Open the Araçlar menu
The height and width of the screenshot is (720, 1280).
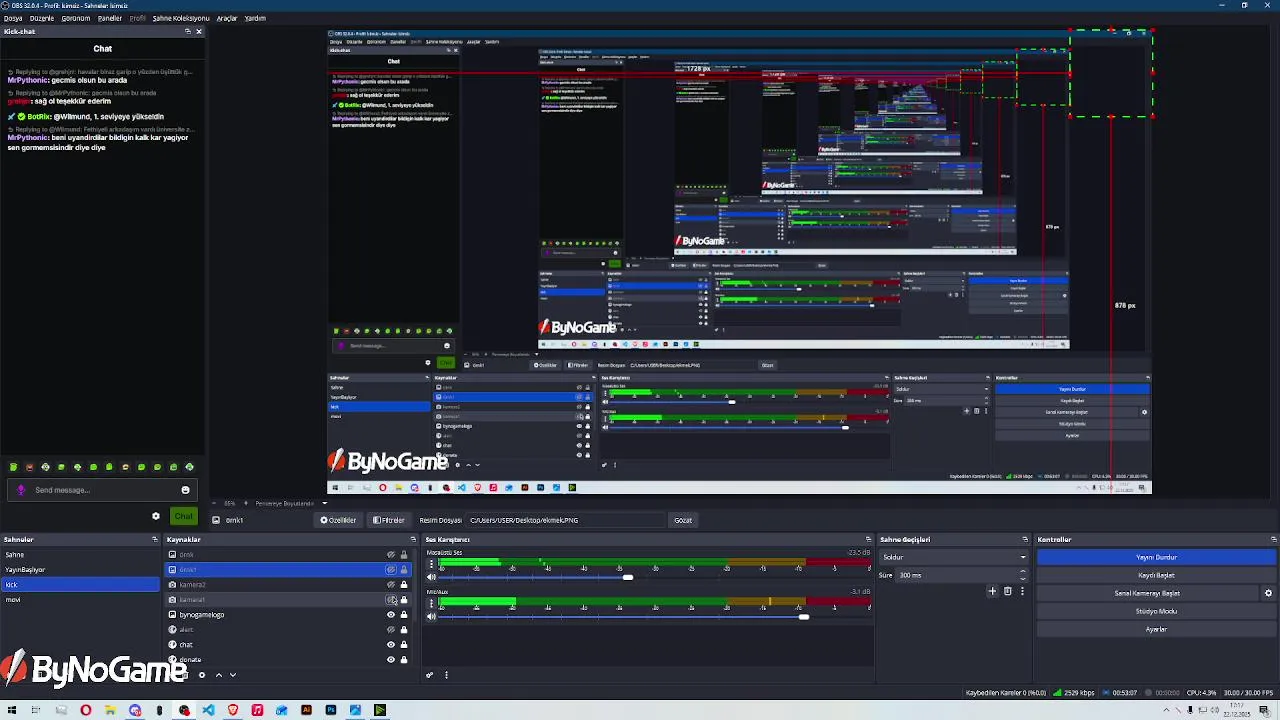pos(227,18)
